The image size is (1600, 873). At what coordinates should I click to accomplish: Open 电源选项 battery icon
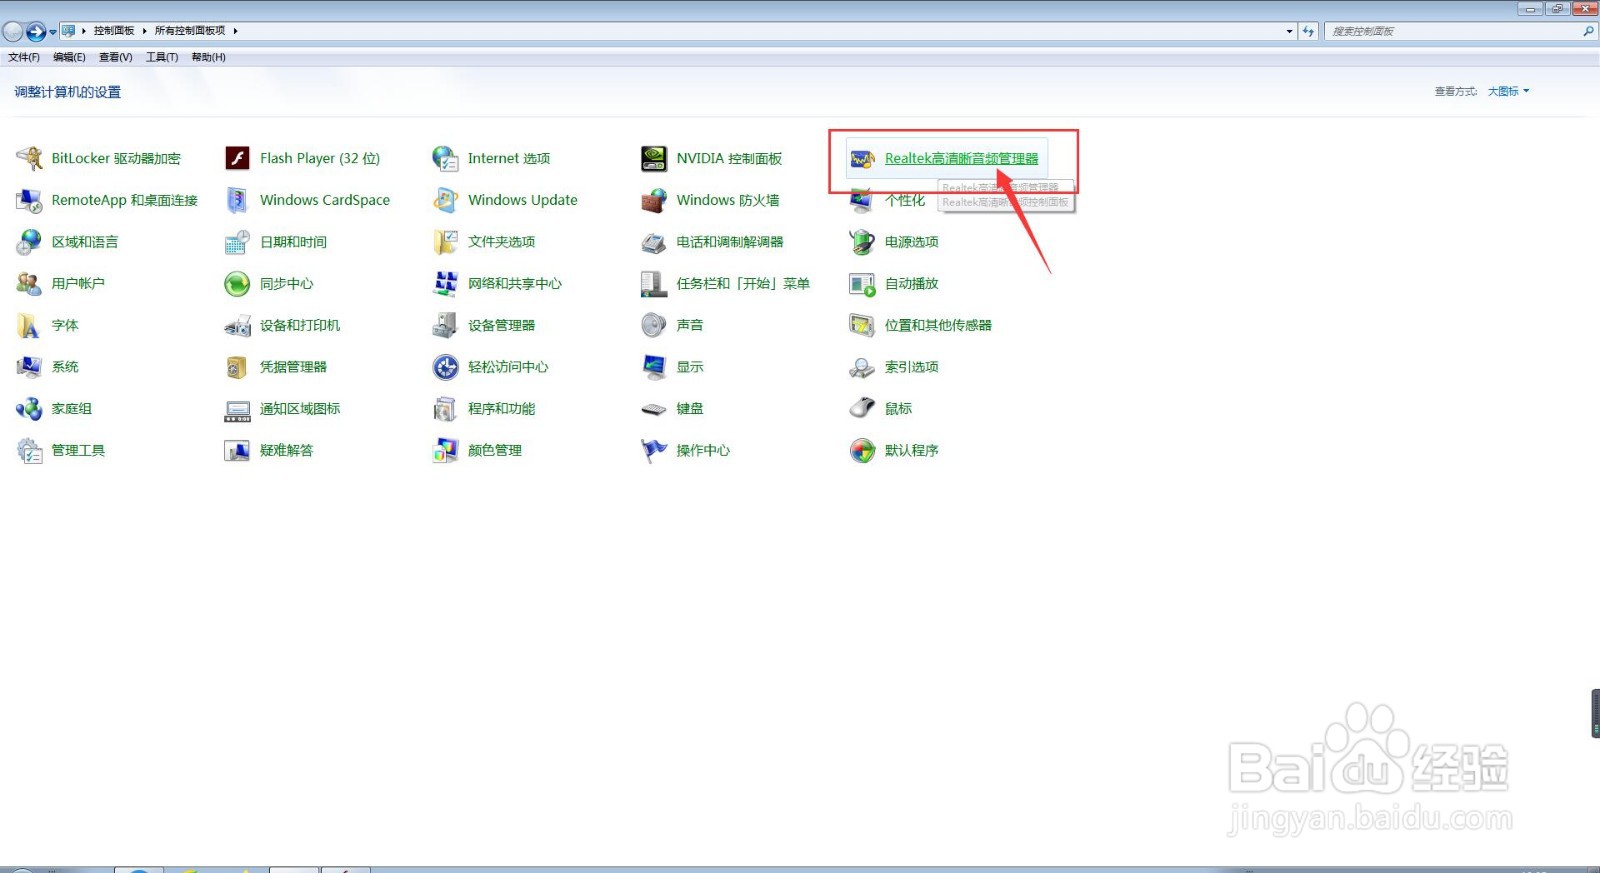point(862,242)
